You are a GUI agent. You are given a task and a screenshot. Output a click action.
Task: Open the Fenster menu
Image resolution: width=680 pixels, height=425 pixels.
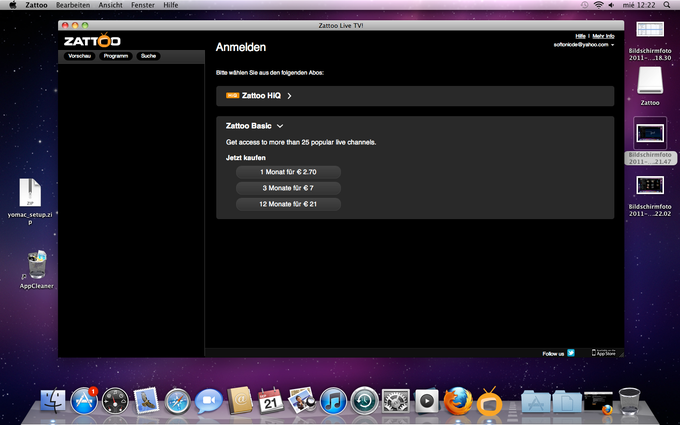(143, 5)
